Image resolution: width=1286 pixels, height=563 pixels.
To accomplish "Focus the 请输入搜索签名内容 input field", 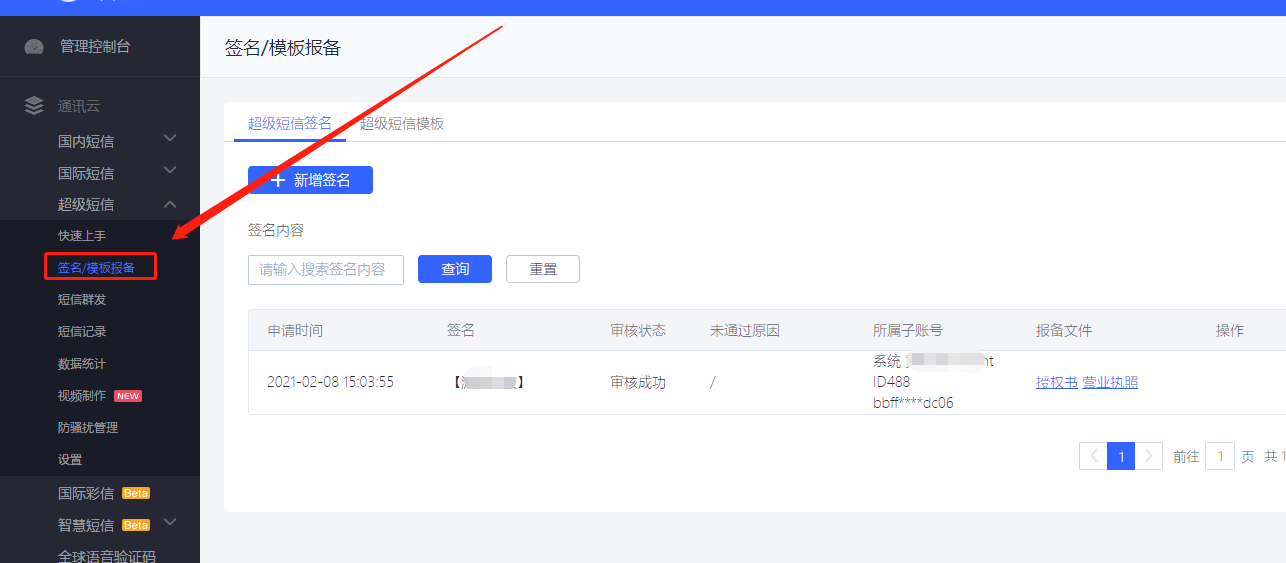I will (x=326, y=269).
